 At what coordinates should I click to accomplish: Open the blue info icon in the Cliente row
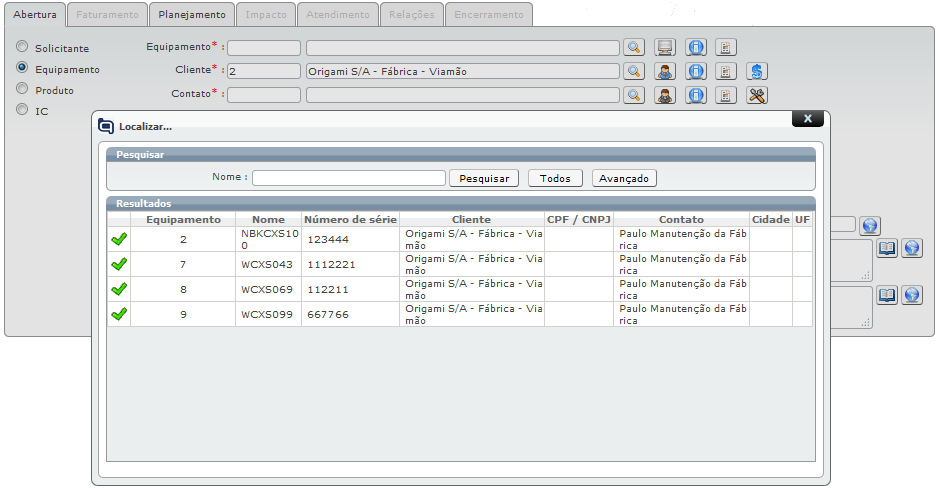(x=696, y=71)
